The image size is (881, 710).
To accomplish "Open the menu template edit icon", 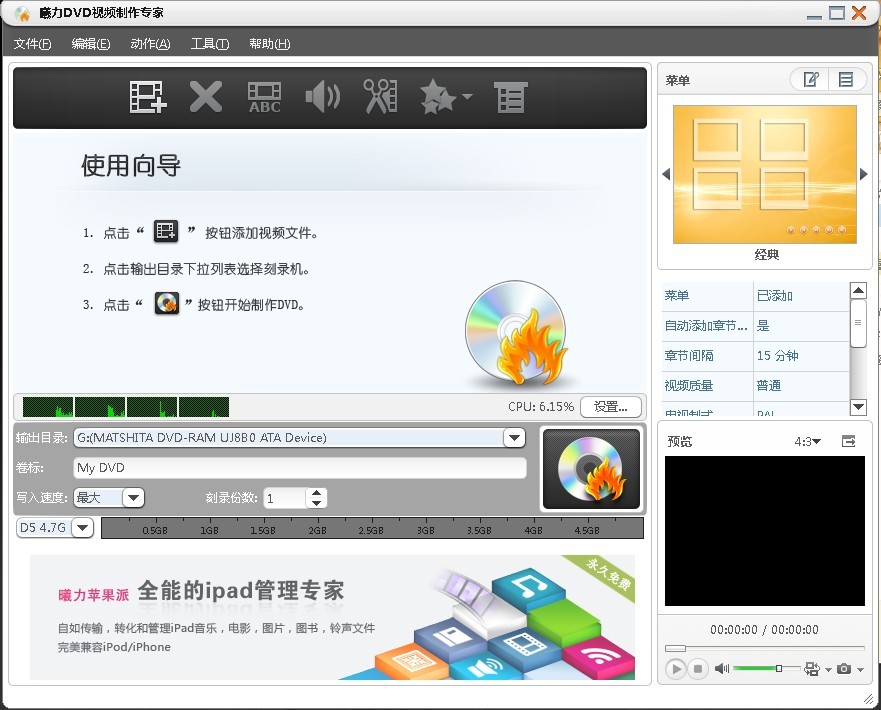I will point(811,80).
